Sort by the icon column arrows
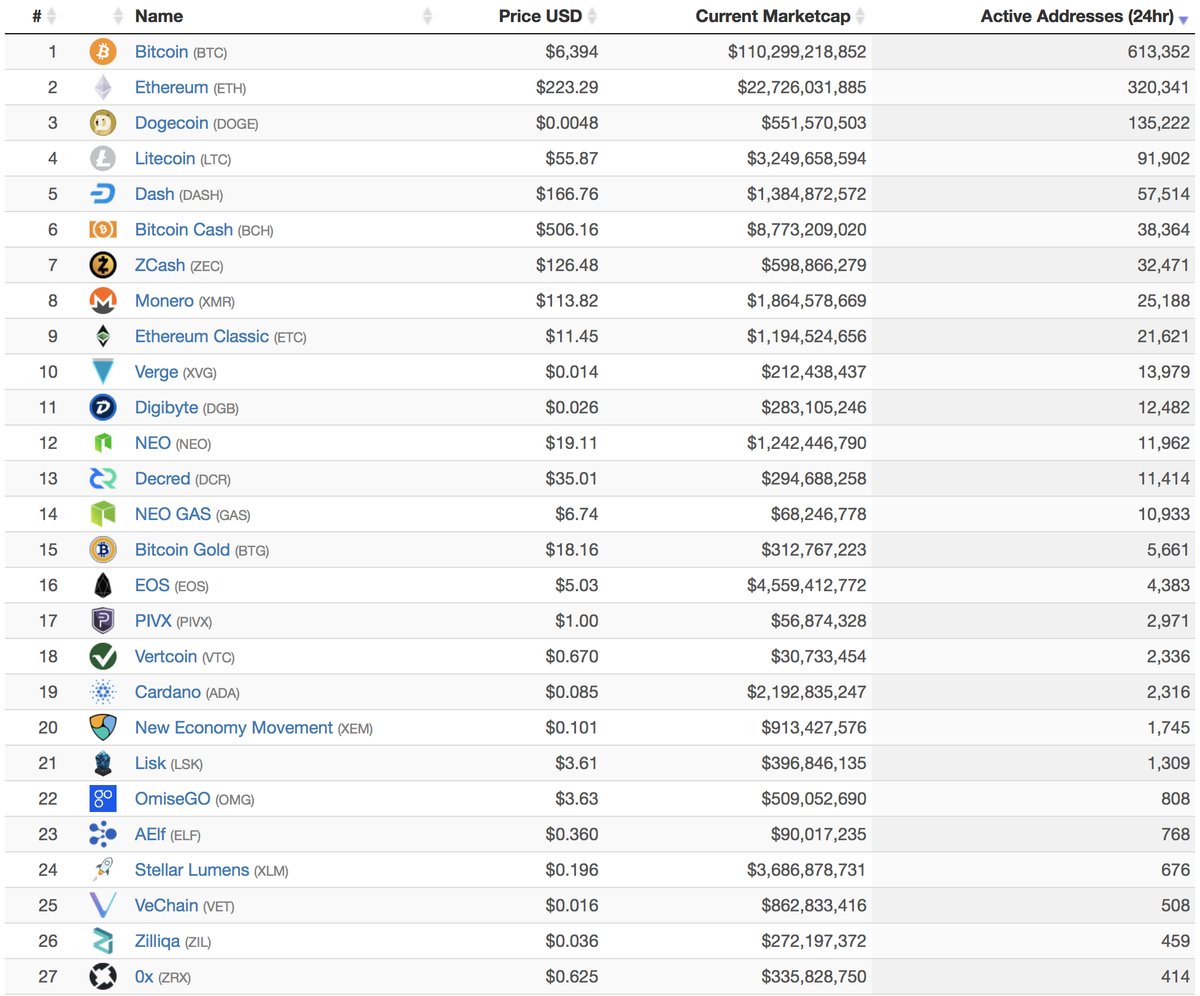The height and width of the screenshot is (996, 1200). pyautogui.click(x=118, y=16)
